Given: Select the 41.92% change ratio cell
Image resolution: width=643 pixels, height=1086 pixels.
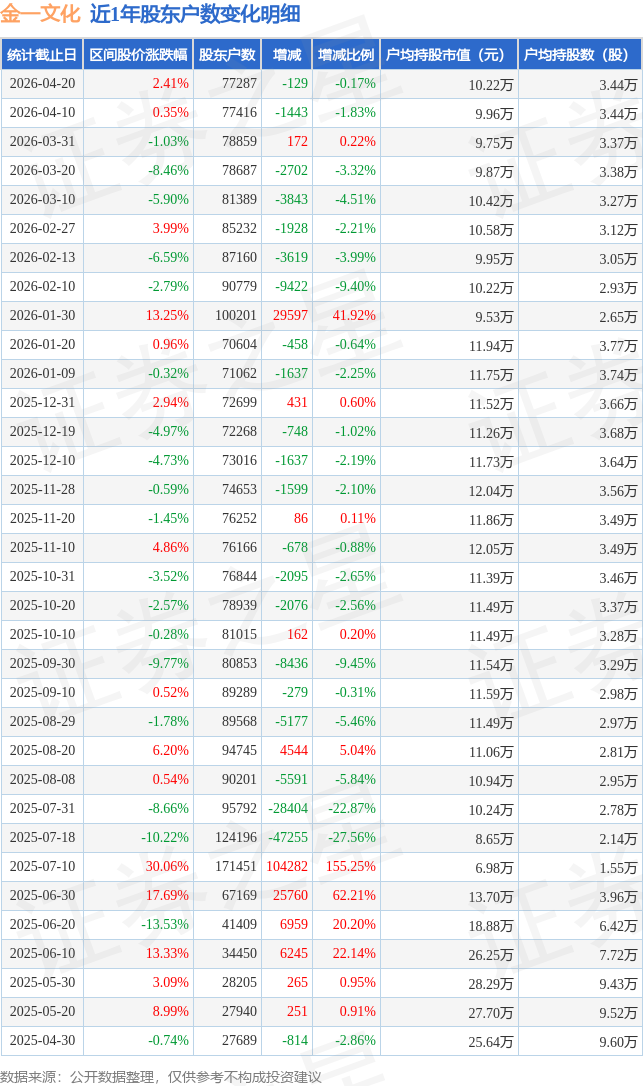Looking at the screenshot, I should (x=354, y=315).
